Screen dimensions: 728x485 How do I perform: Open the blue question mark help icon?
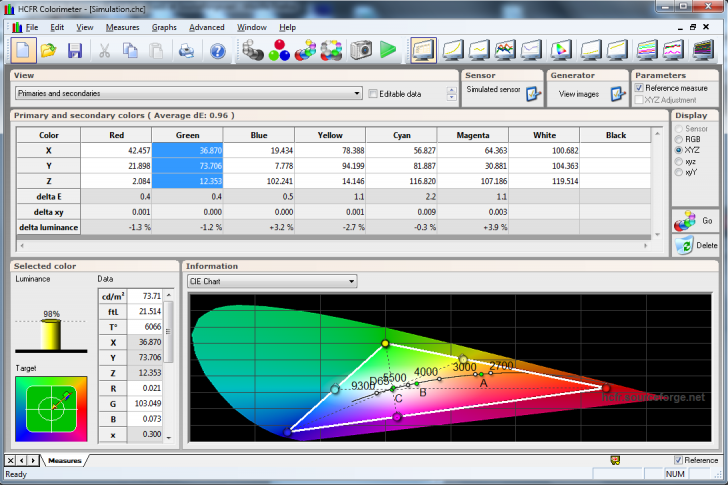217,49
